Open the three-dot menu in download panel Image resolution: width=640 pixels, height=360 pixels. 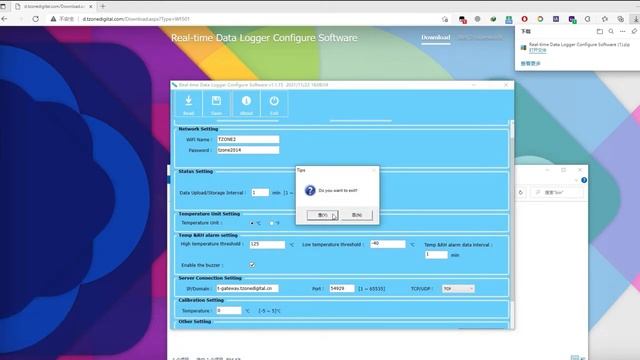click(x=622, y=31)
